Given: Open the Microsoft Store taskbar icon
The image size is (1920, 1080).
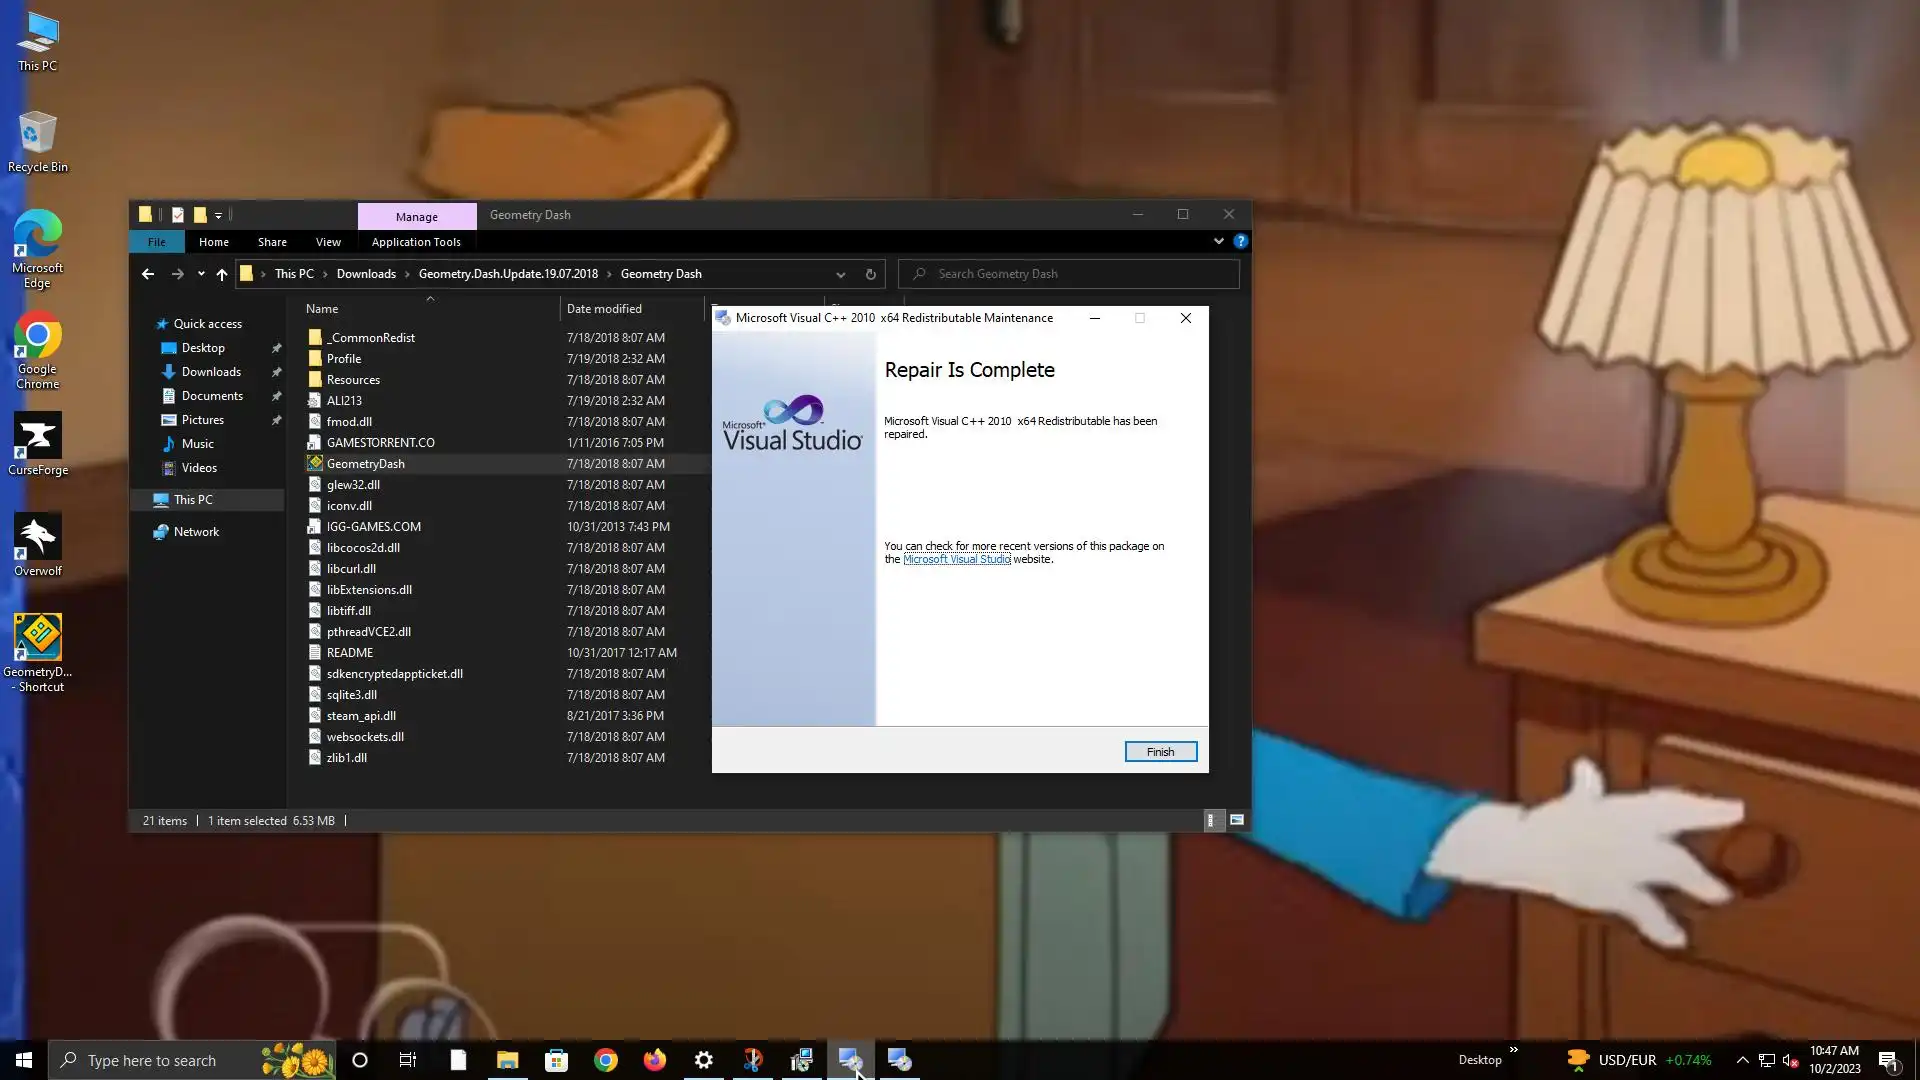Looking at the screenshot, I should pyautogui.click(x=556, y=1060).
